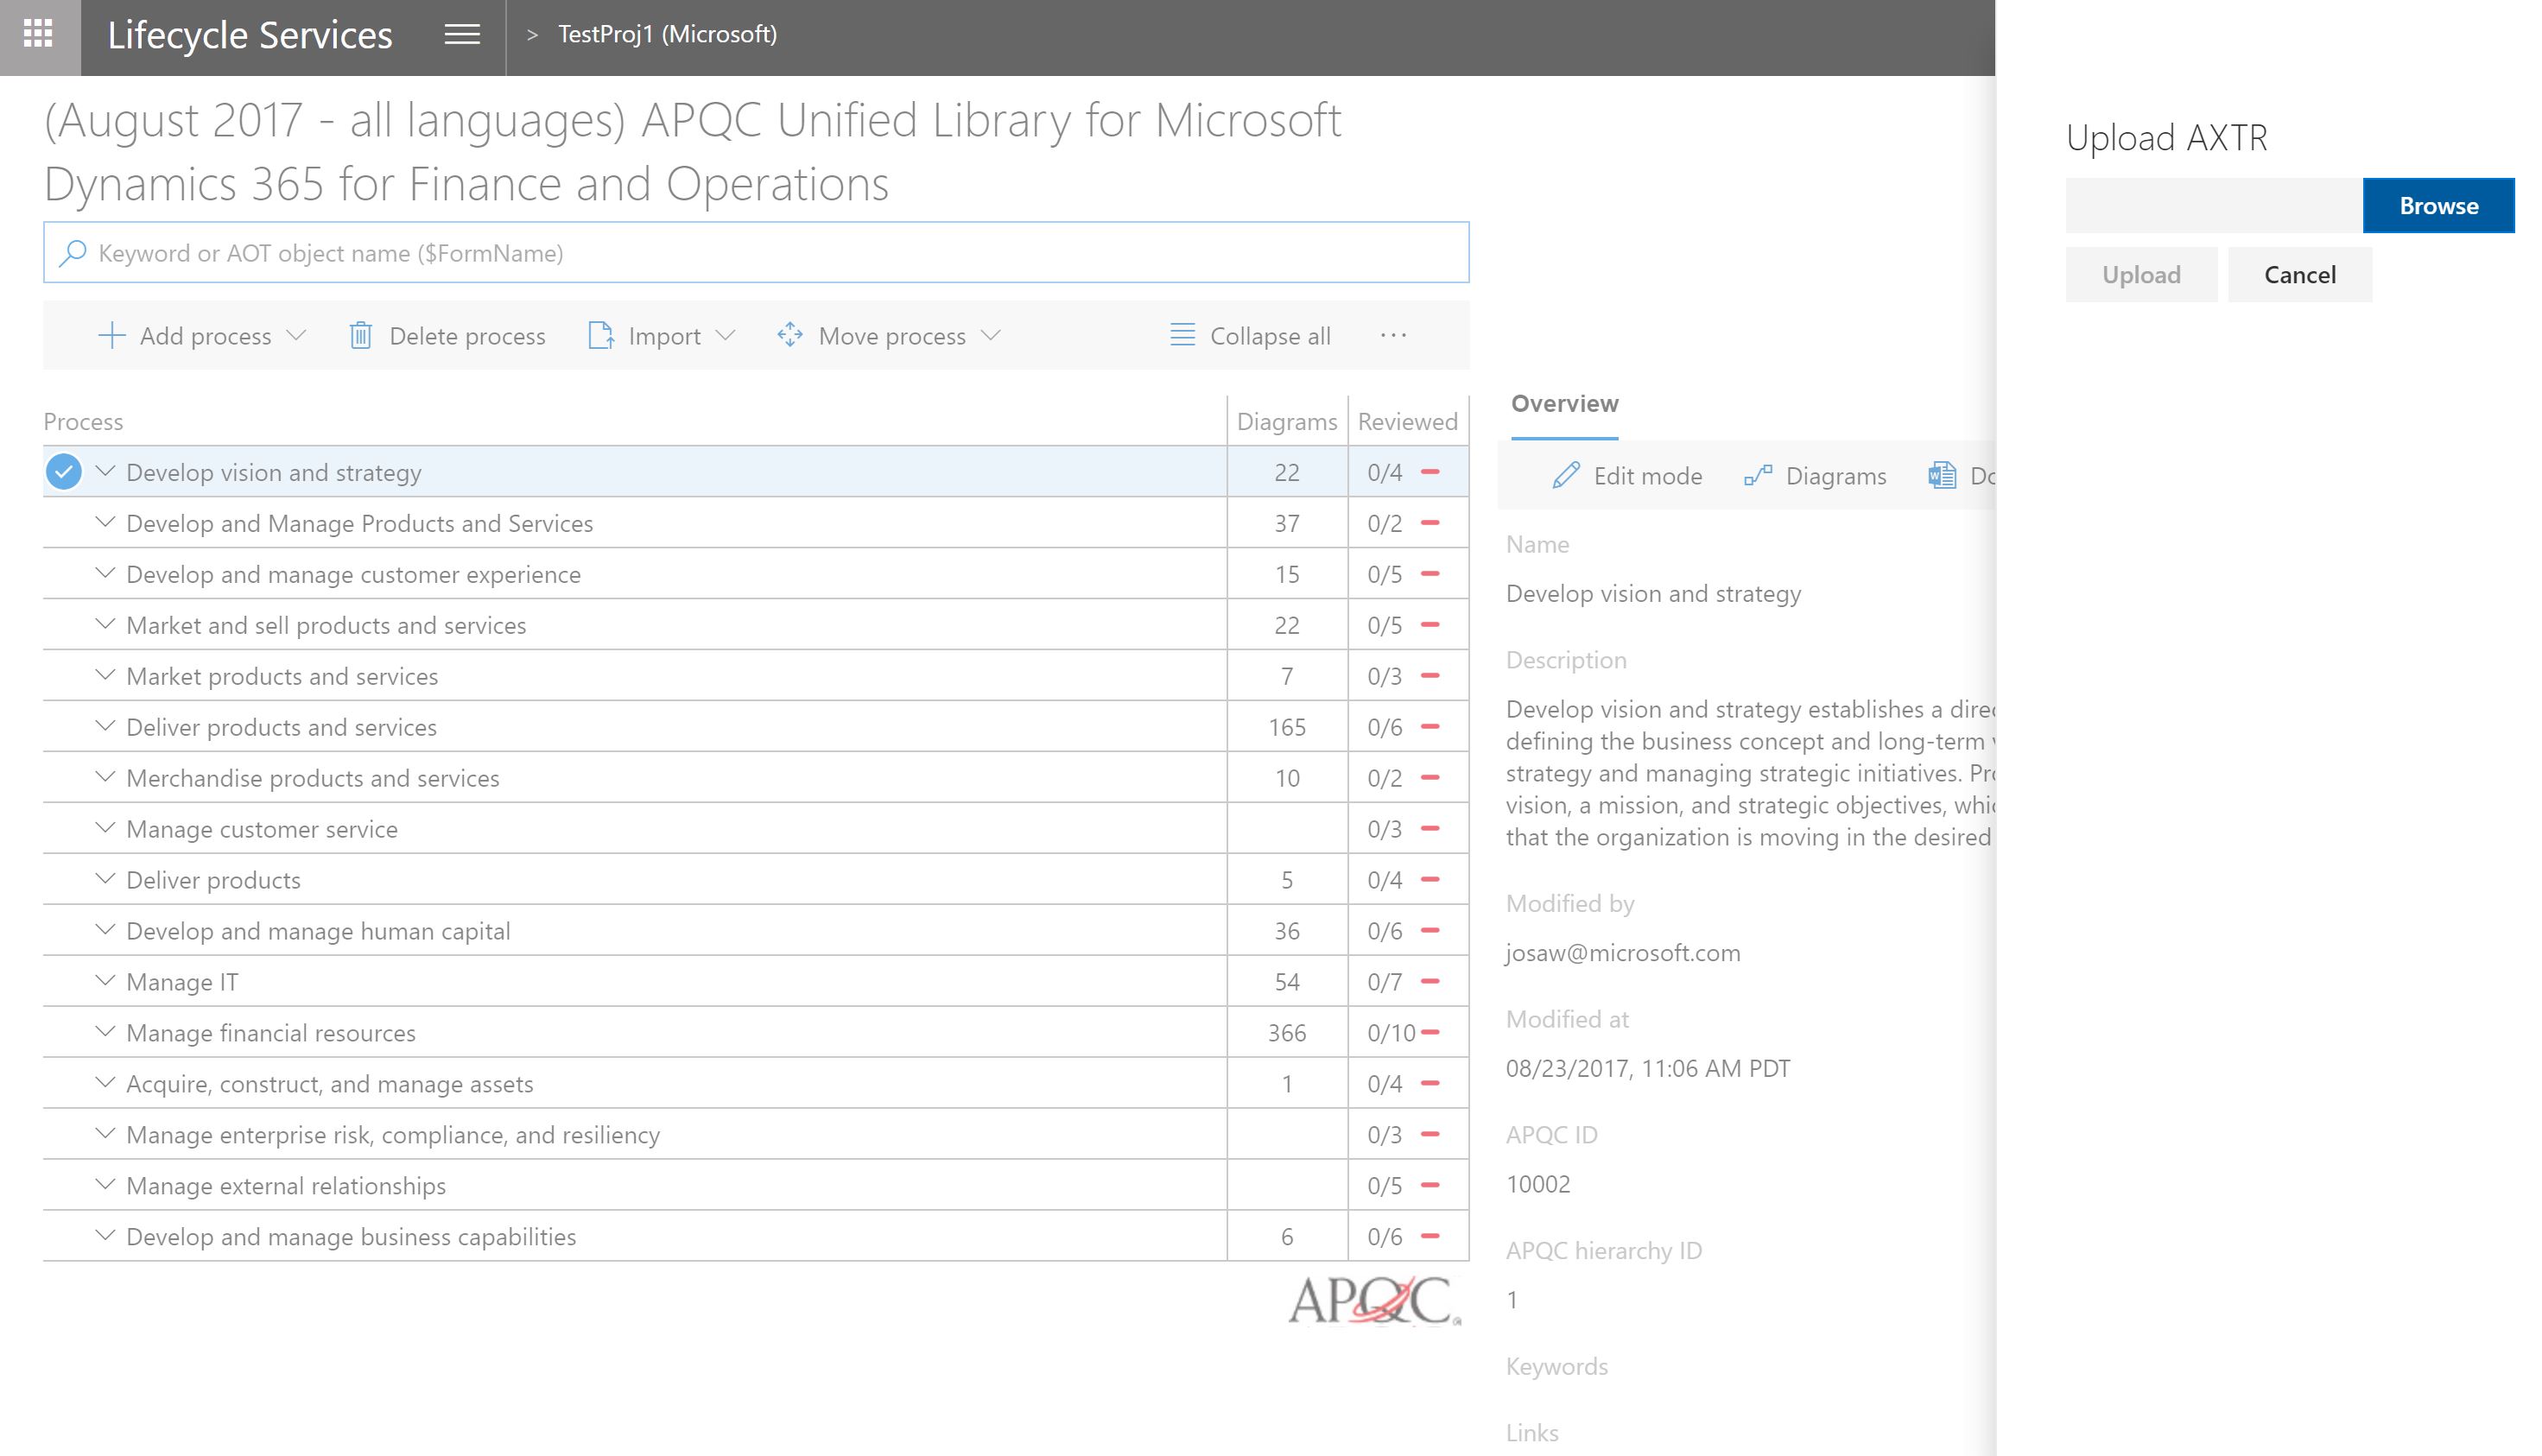
Task: Click the APQC logo image
Action: pos(1374,1300)
